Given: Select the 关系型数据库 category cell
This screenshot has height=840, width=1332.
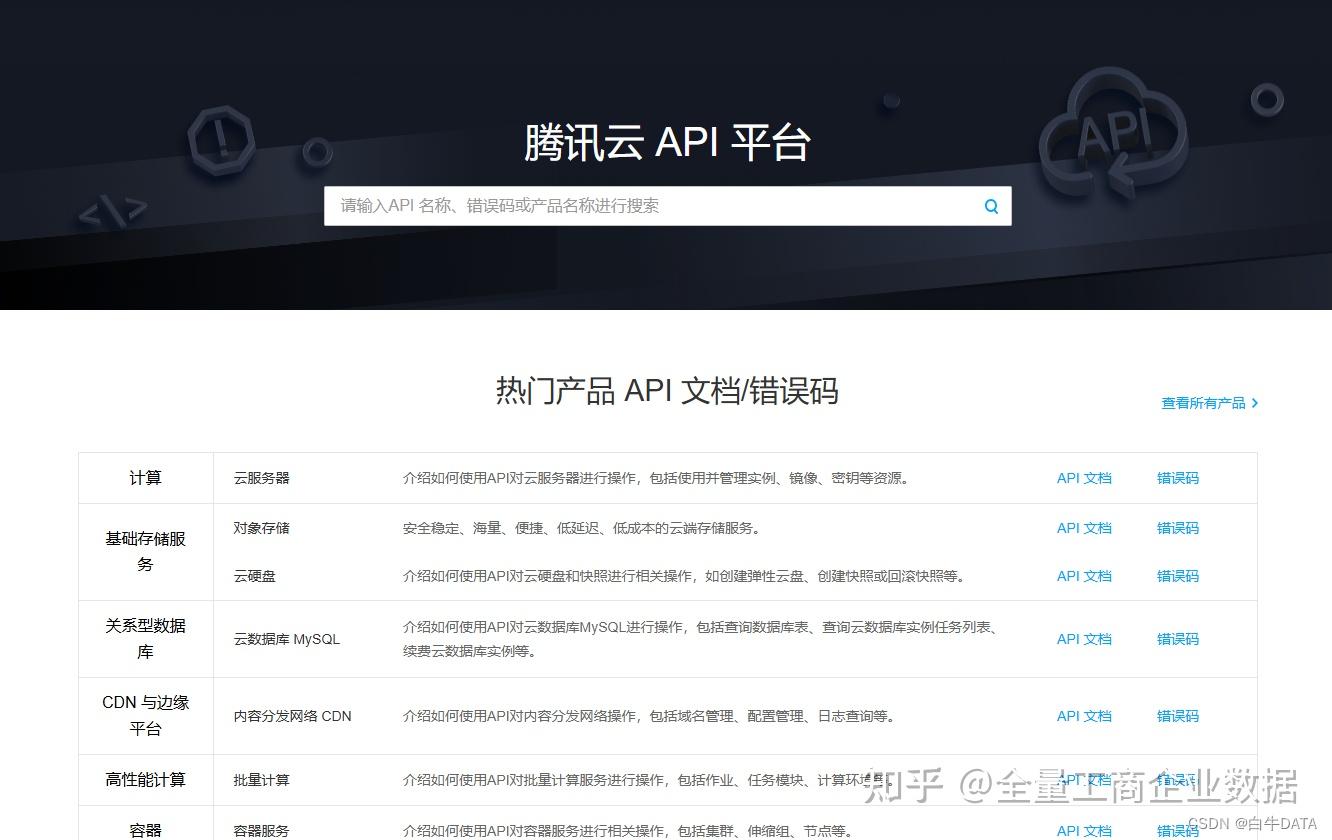Looking at the screenshot, I should 146,639.
